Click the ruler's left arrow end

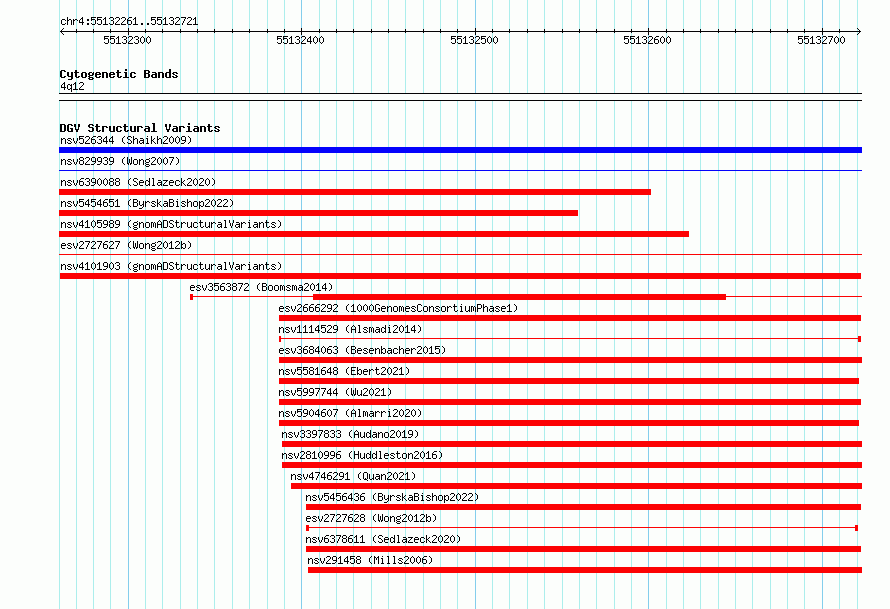[x=62, y=32]
